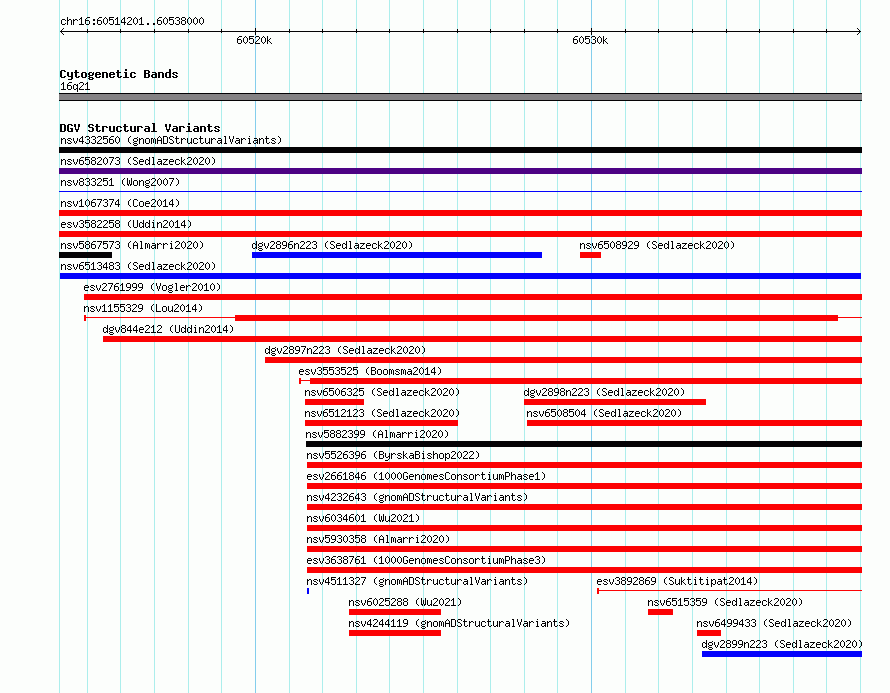This screenshot has height=693, width=890.
Task: Click the dgv2898n223 red feature bar
Action: click(615, 402)
